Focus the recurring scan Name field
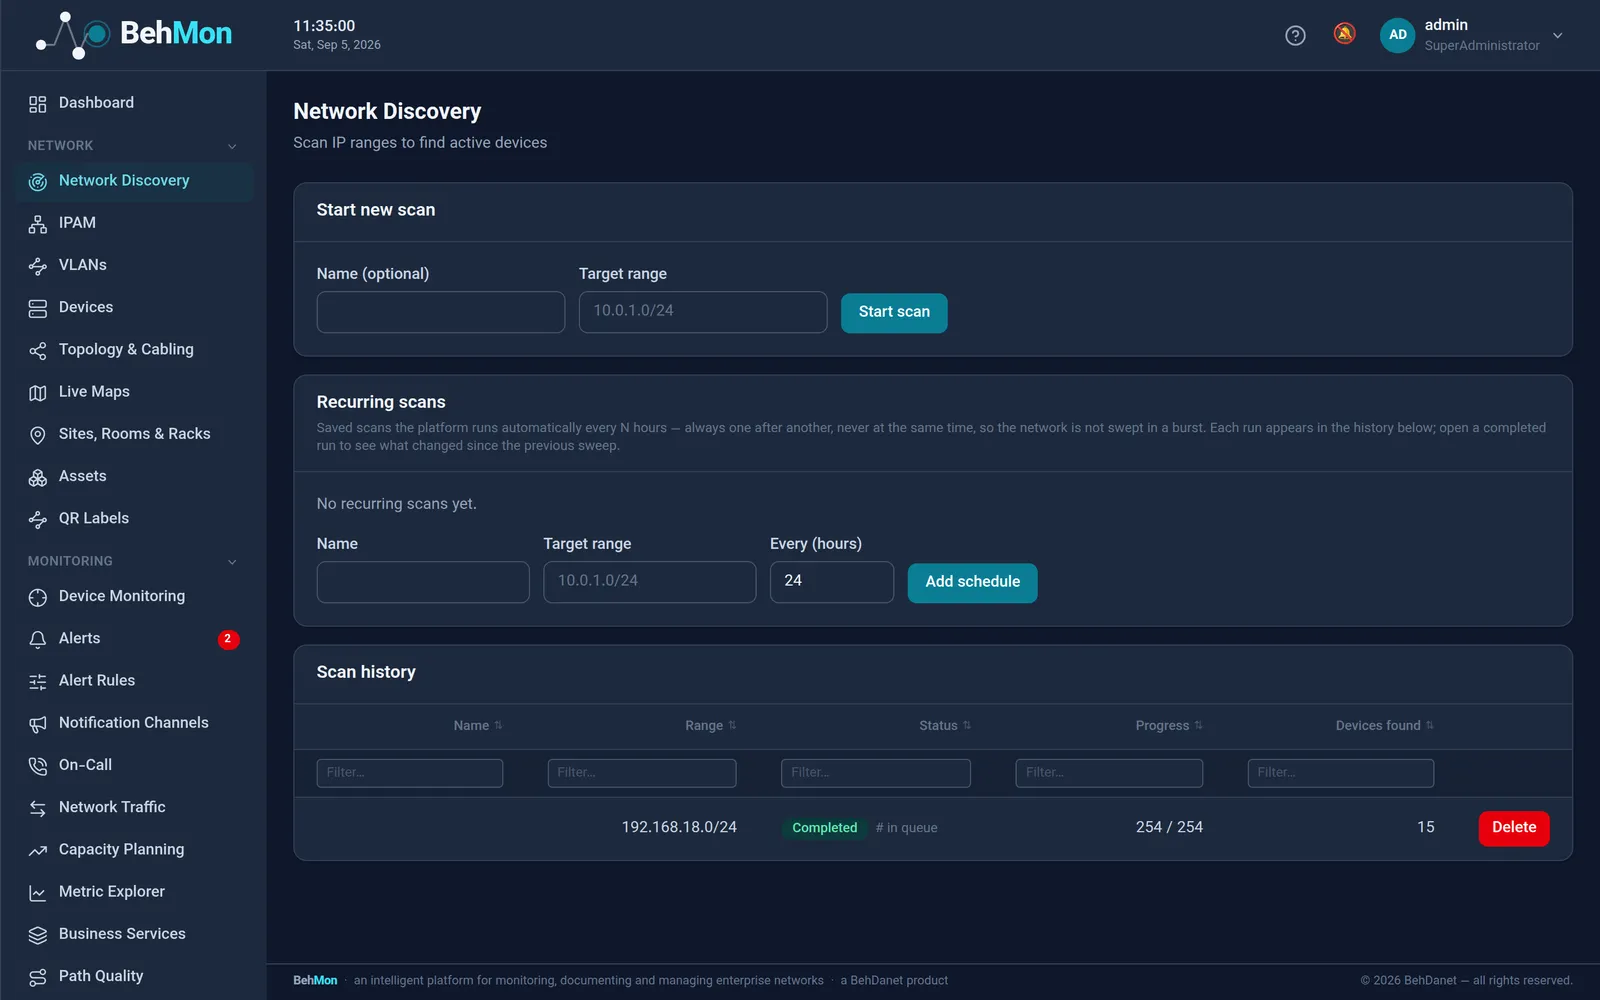Screen dimensions: 1600x1000 pos(423,582)
